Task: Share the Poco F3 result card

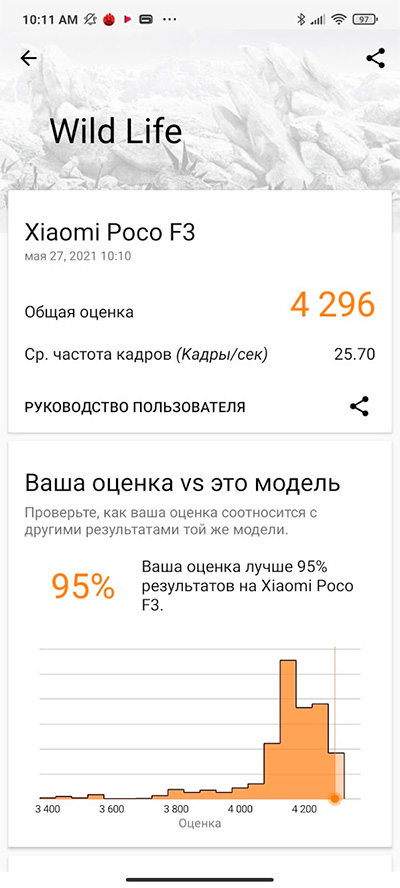Action: [x=359, y=406]
